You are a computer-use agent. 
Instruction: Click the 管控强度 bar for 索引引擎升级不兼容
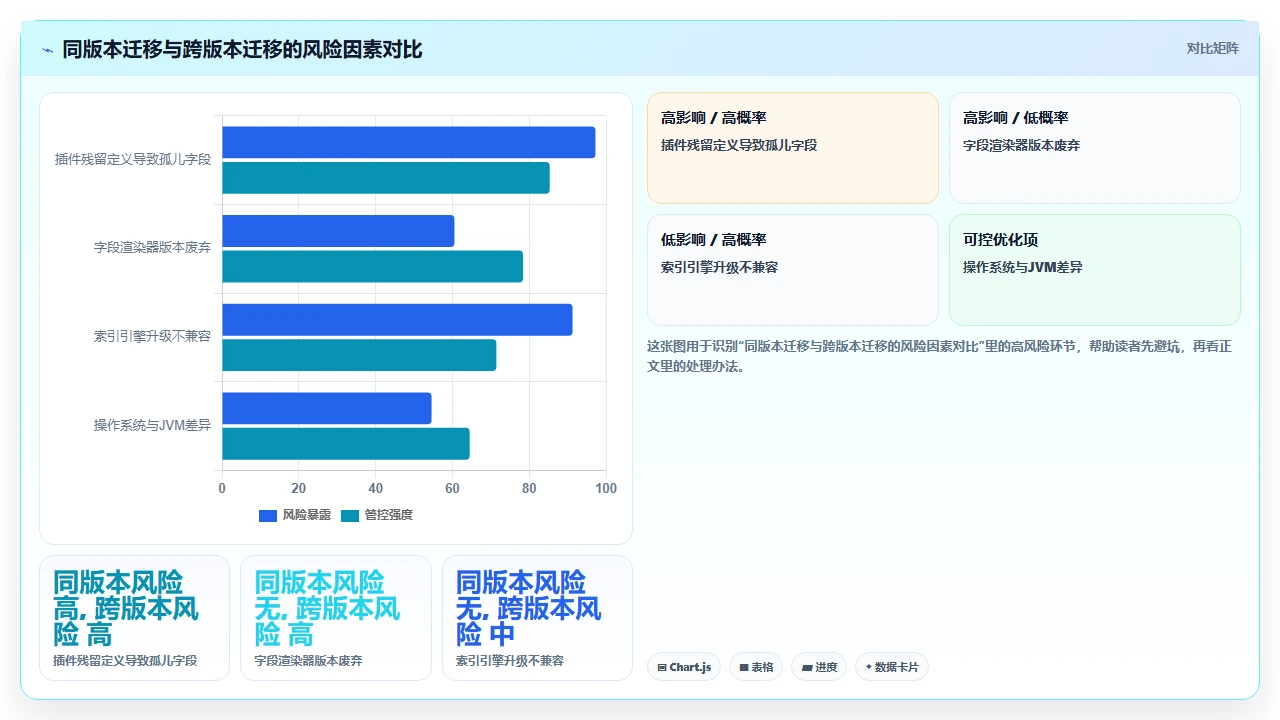point(359,355)
